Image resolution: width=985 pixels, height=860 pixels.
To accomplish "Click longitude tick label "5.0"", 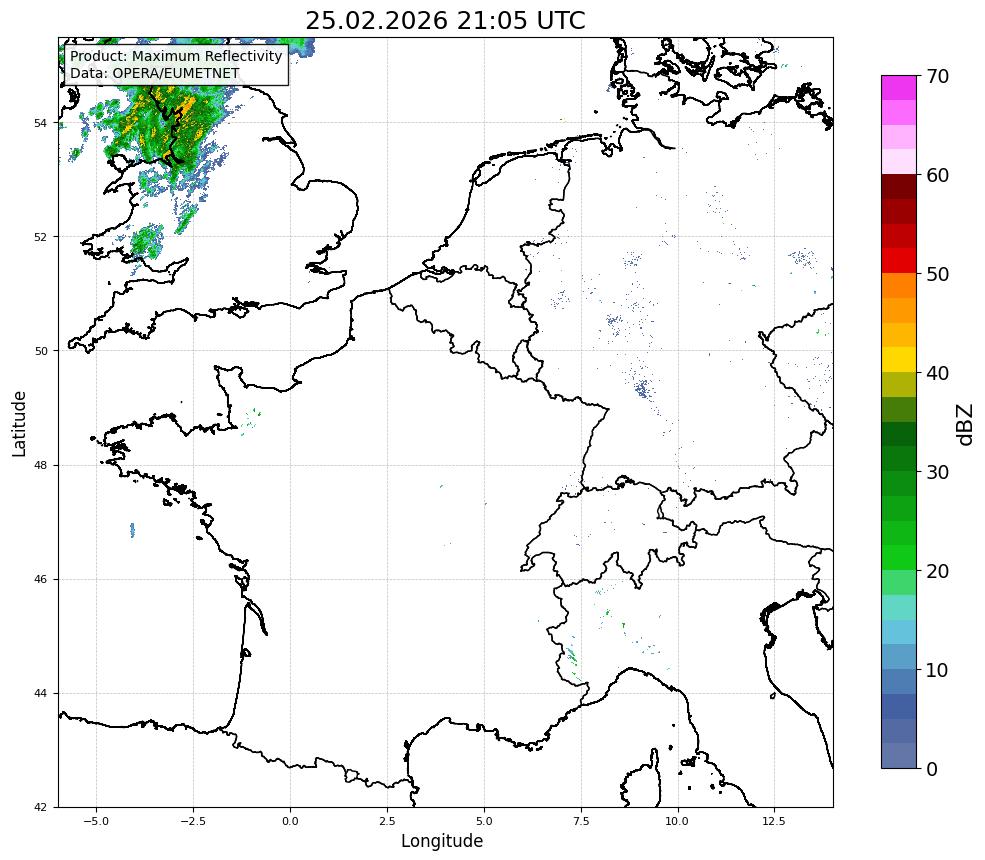I will tap(484, 821).
